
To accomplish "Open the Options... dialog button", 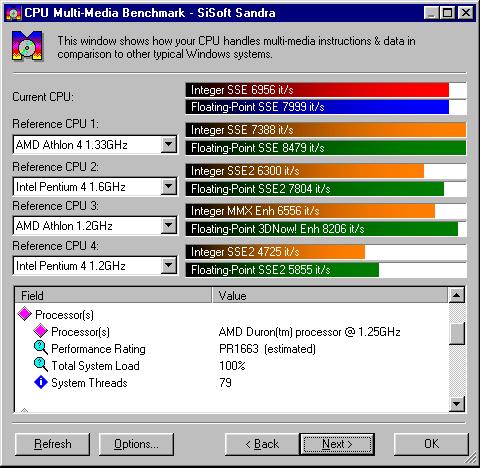I will click(136, 444).
